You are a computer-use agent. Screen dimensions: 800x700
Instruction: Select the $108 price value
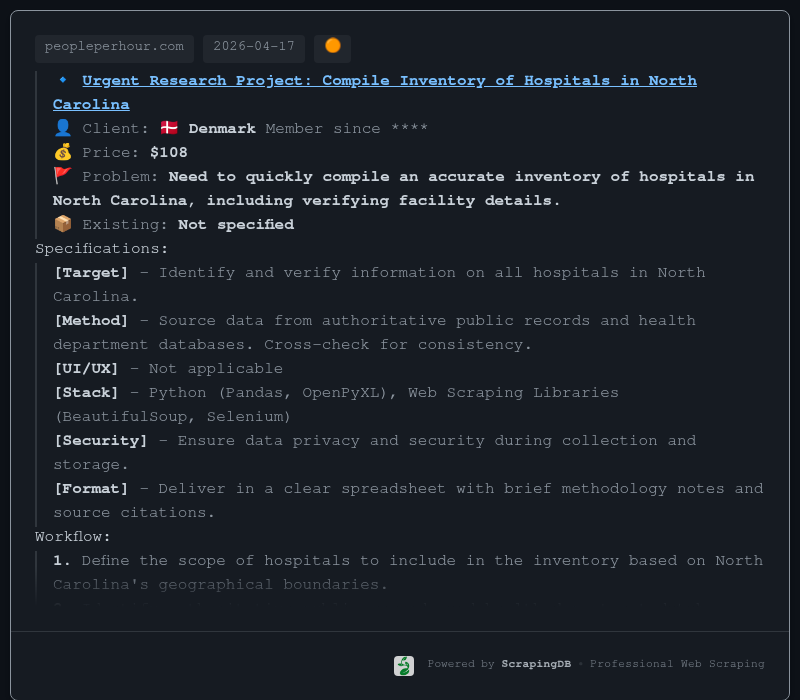[x=169, y=152]
